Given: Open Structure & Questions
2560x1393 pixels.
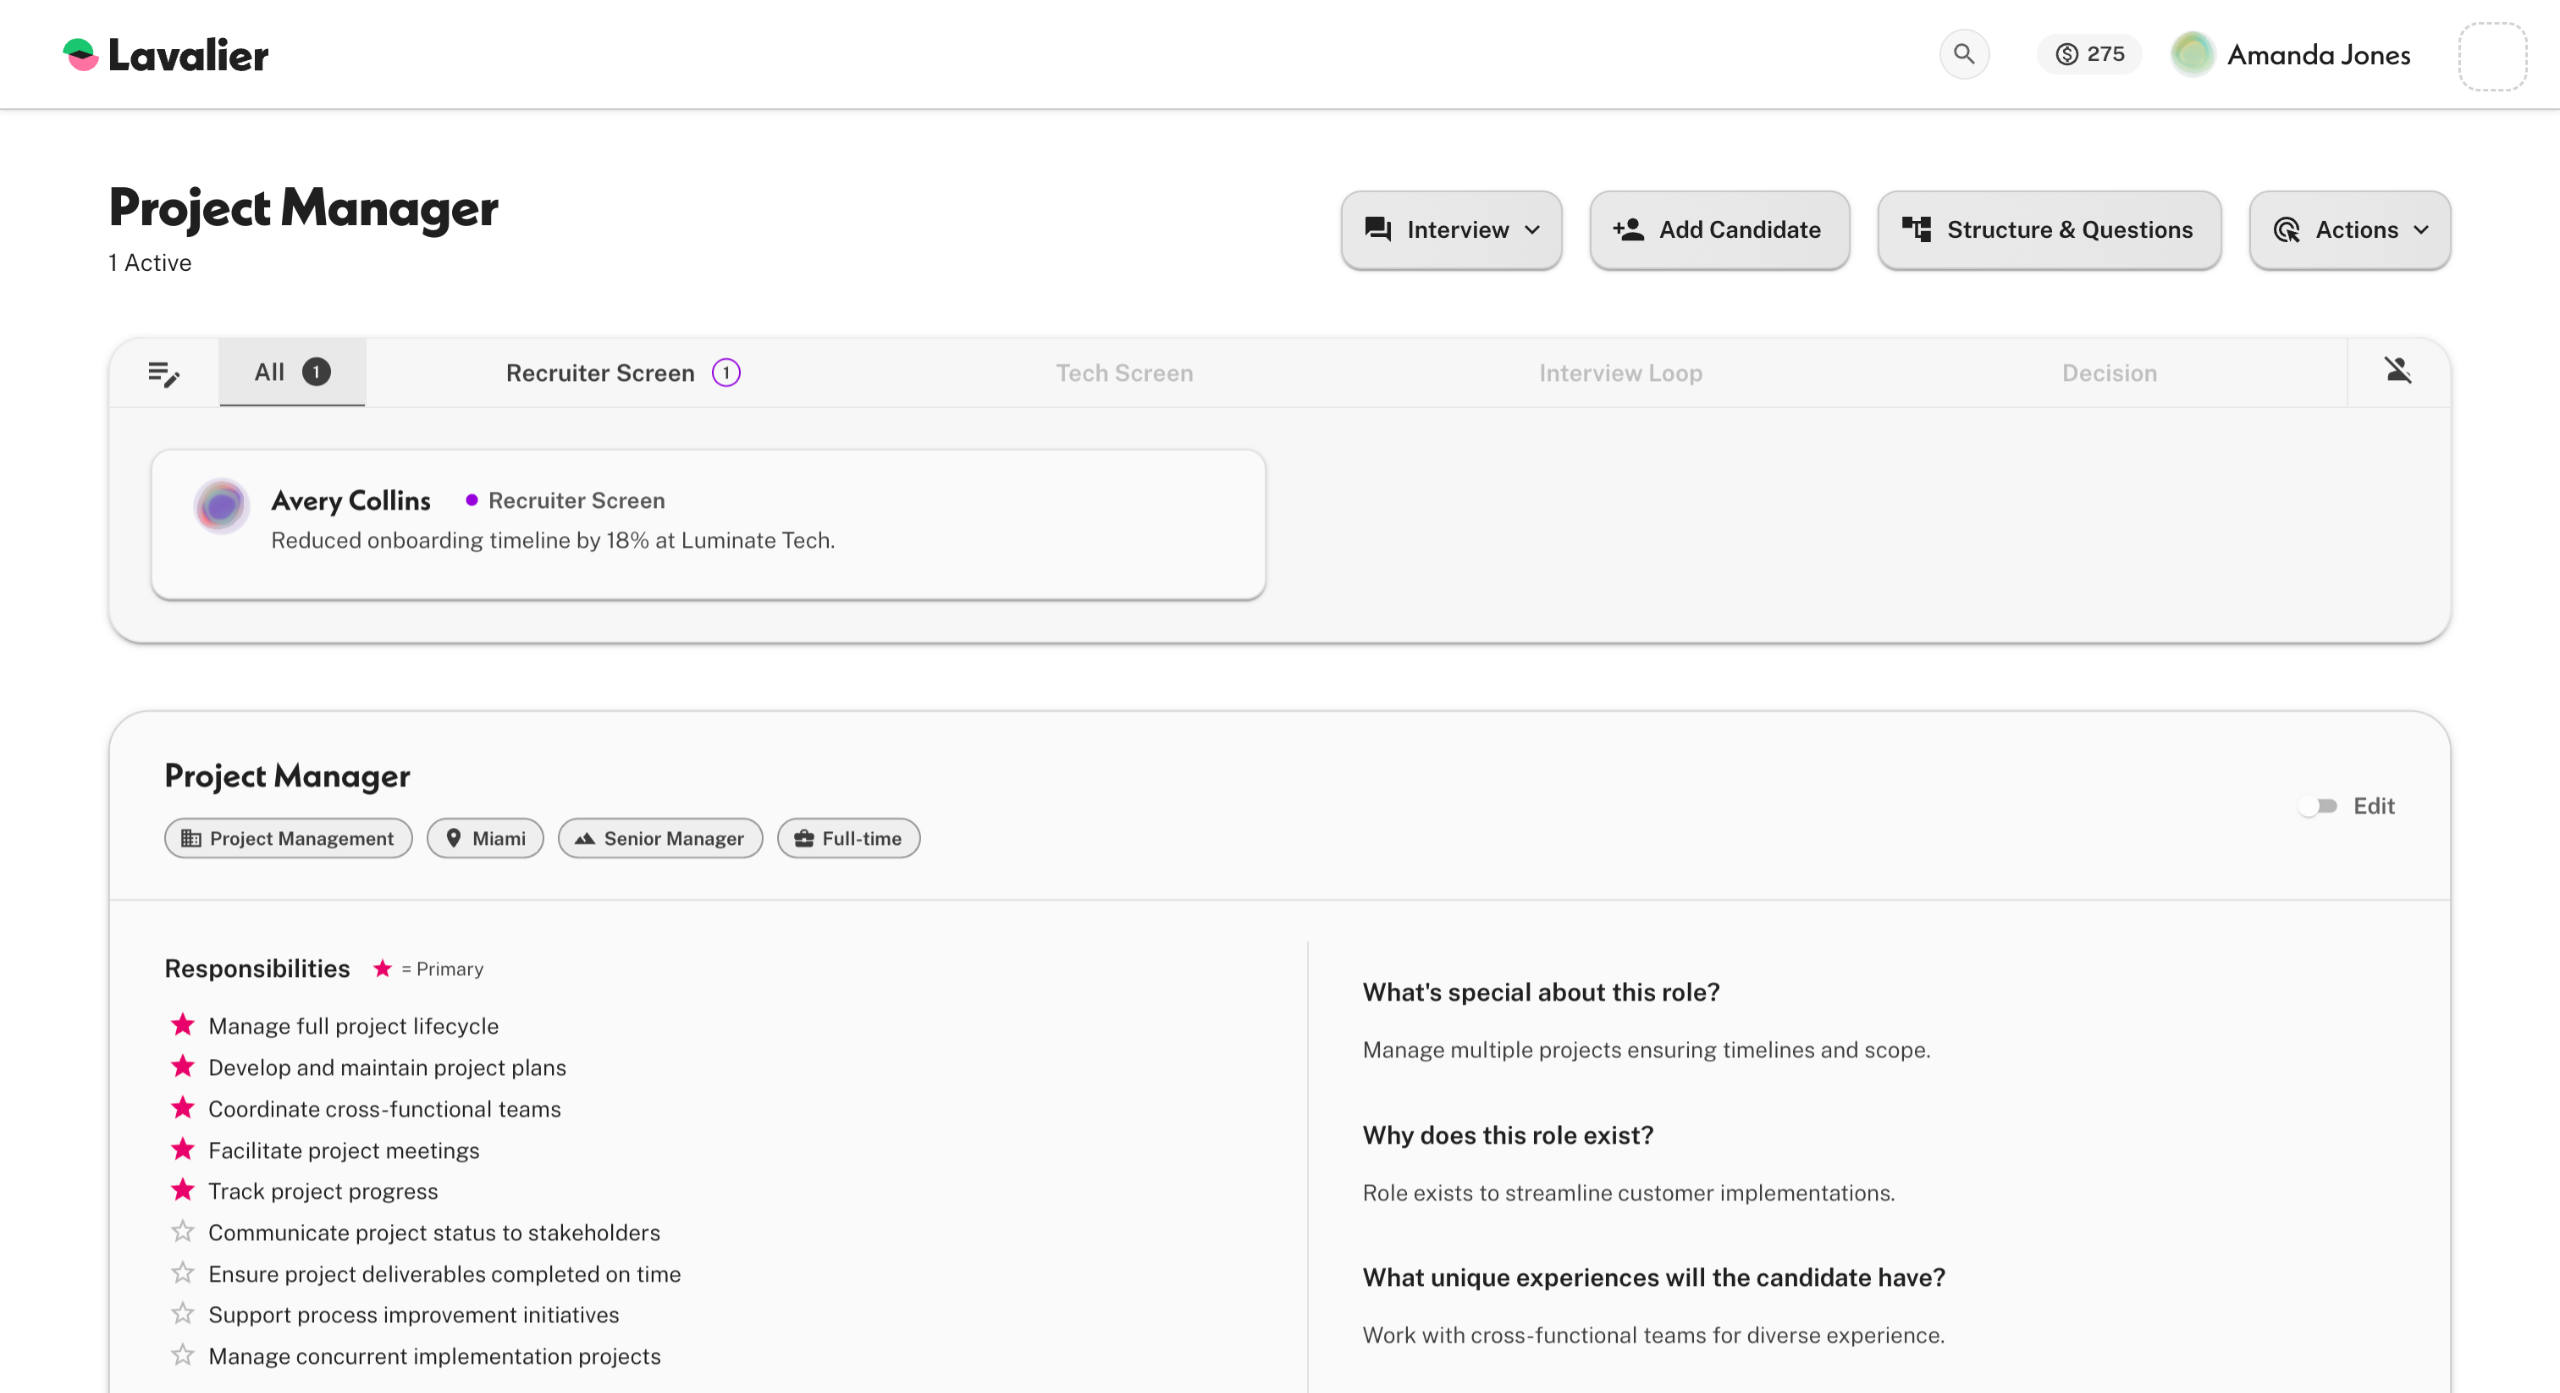Looking at the screenshot, I should 2049,230.
